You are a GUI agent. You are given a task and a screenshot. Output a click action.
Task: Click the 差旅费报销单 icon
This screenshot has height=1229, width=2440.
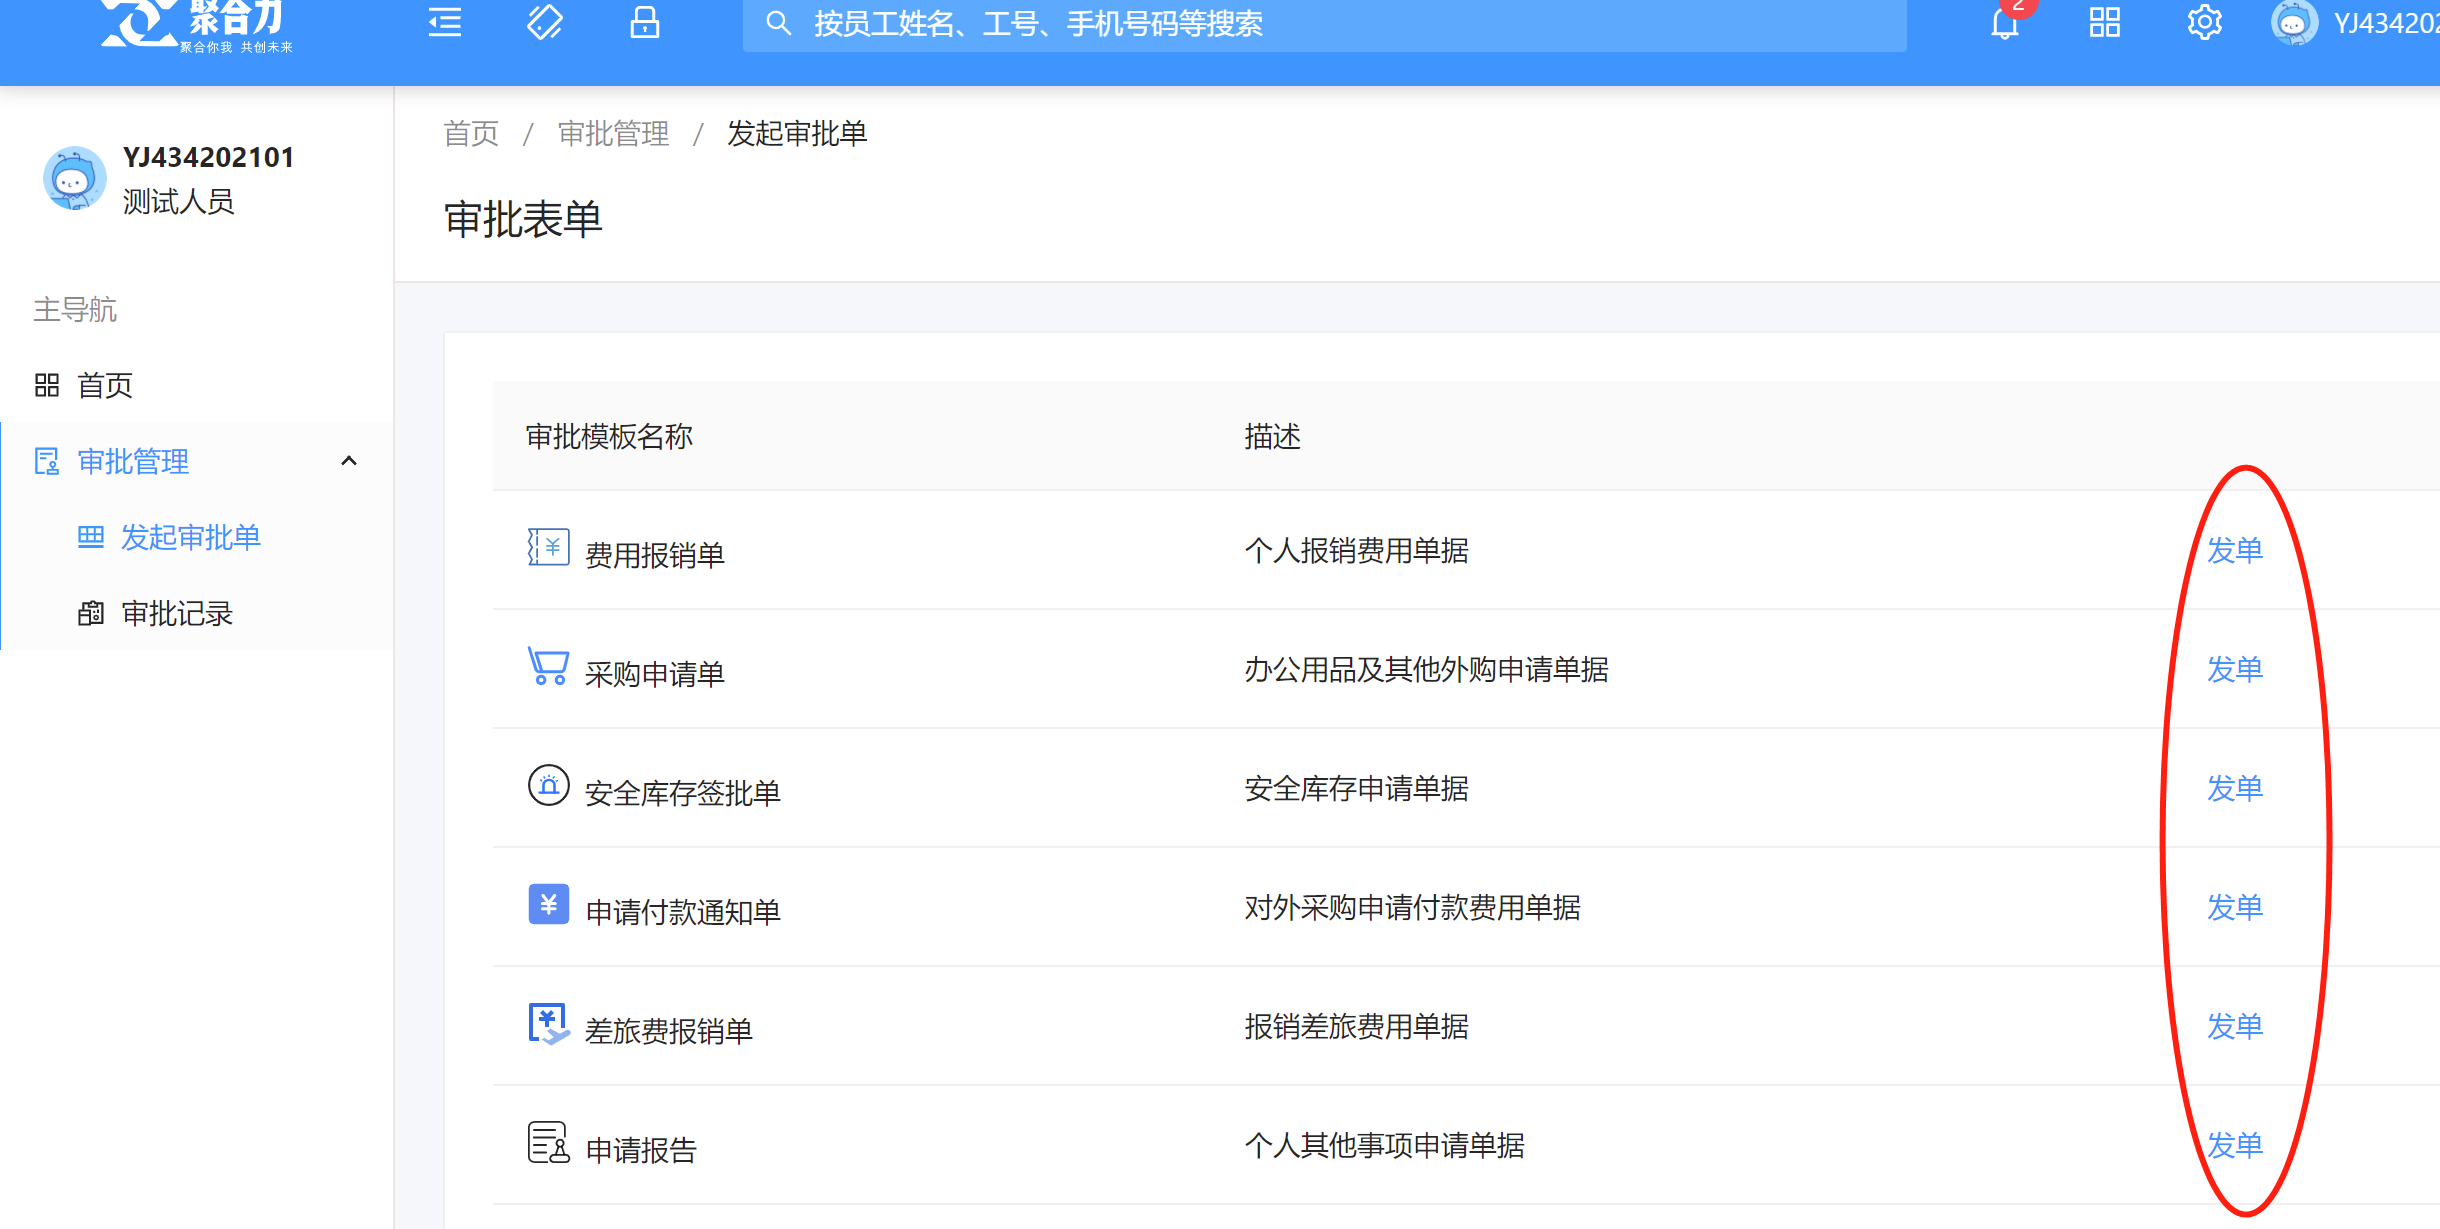point(548,1024)
